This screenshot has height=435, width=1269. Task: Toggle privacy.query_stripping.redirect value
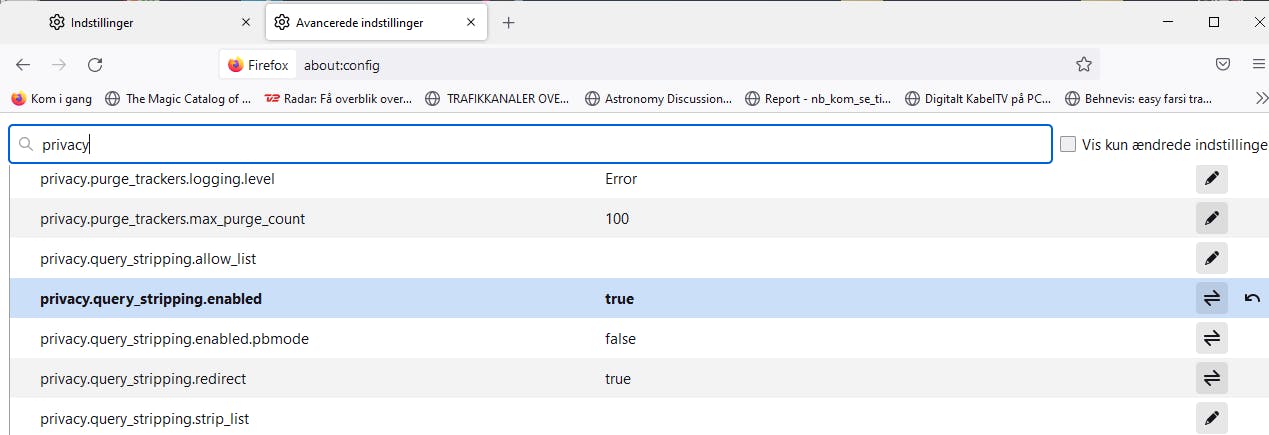1212,378
